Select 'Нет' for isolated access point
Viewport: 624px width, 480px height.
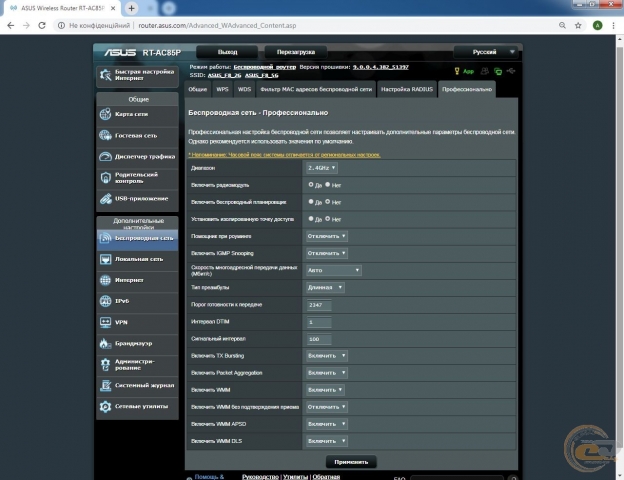click(x=328, y=219)
